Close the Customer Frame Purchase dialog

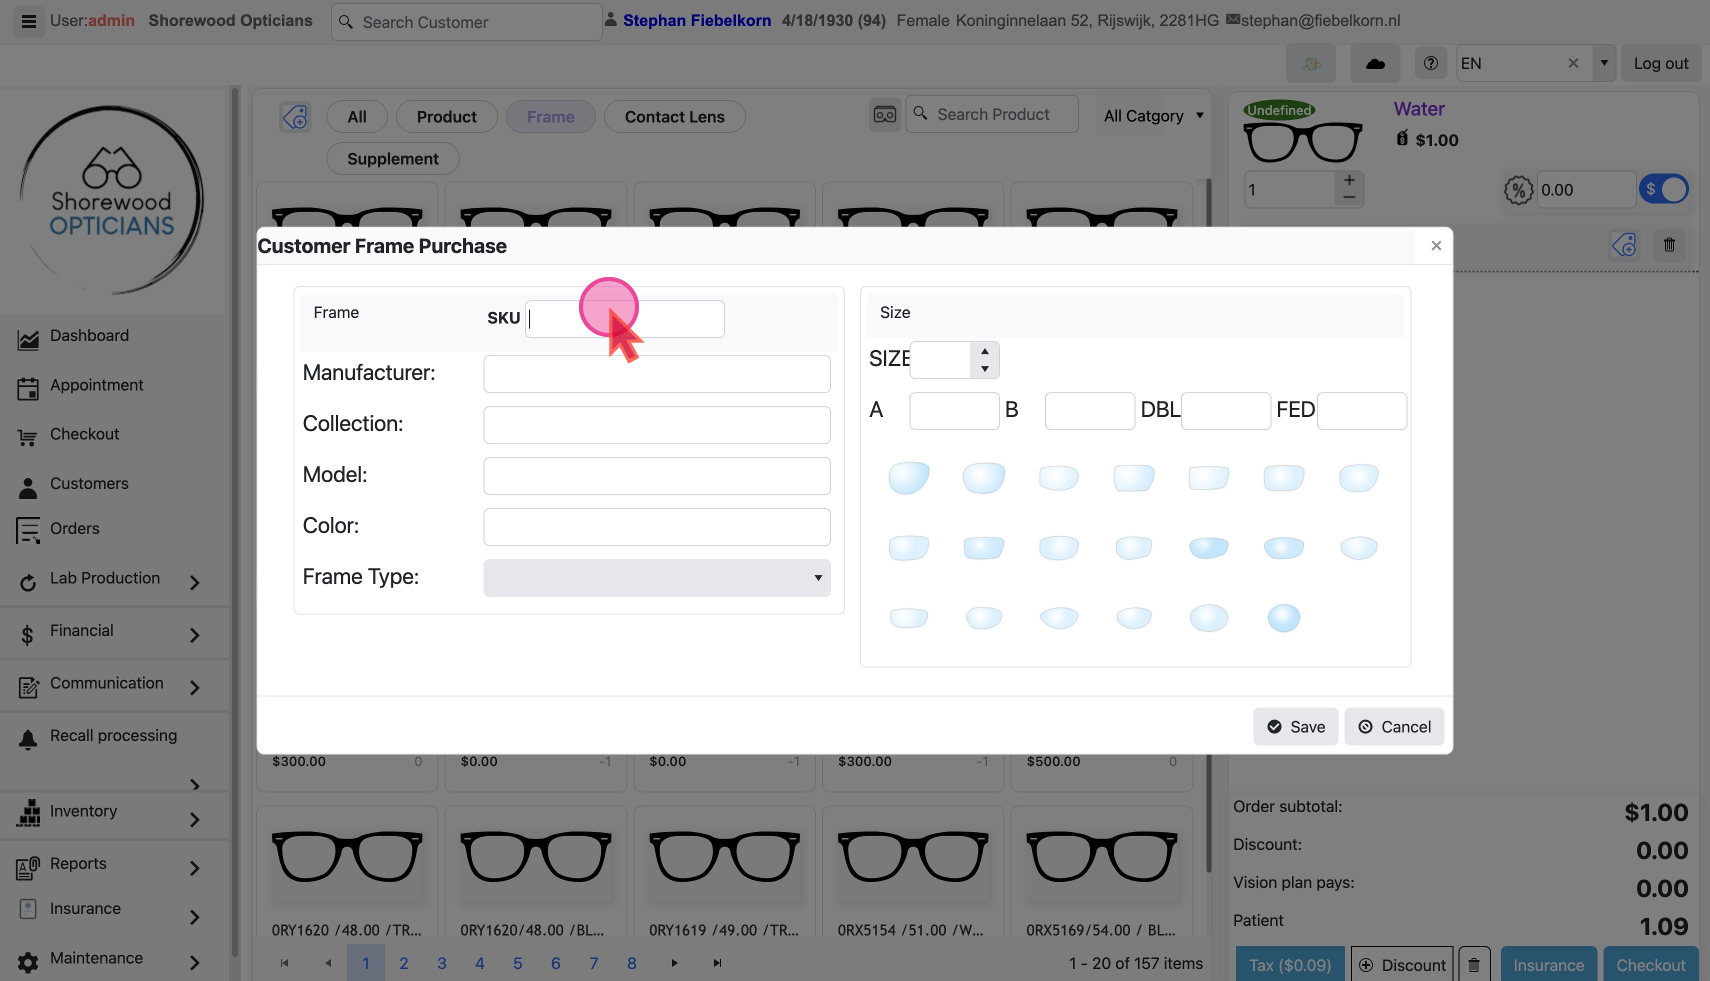click(1436, 246)
